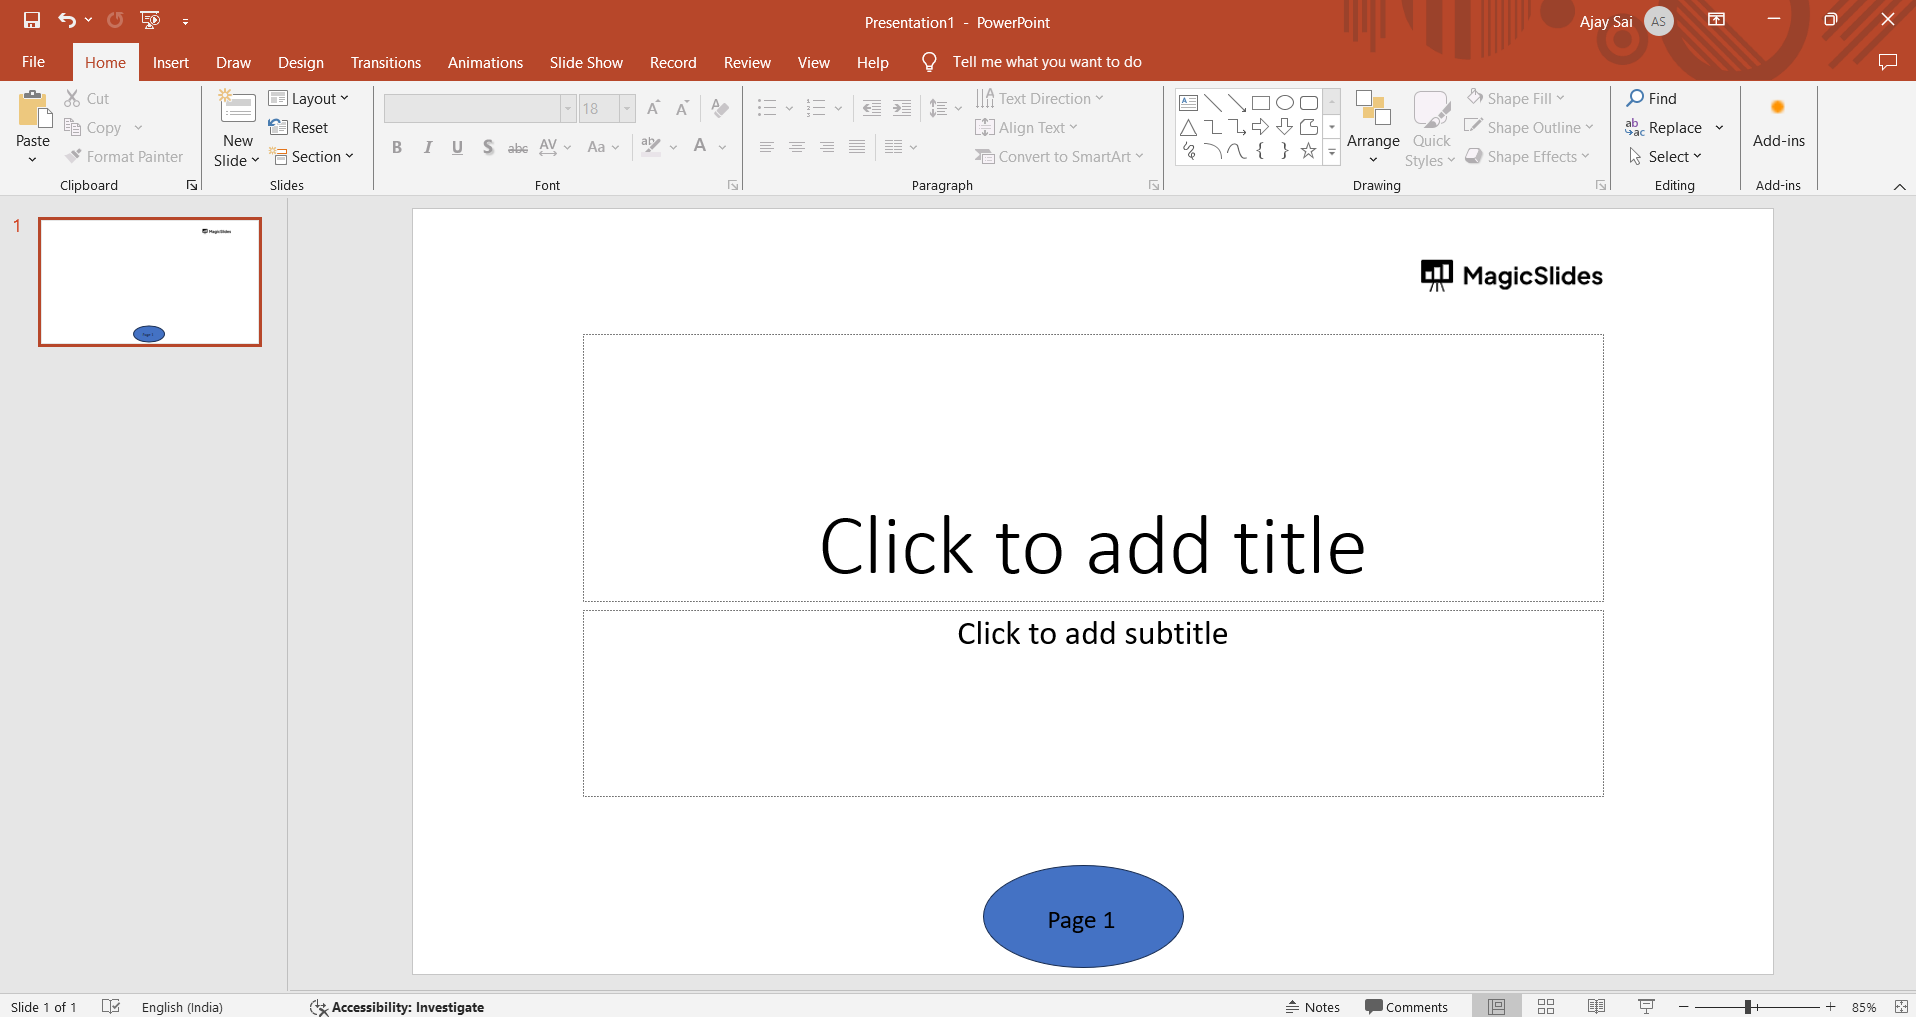This screenshot has height=1017, width=1916.
Task: Click the Paste clipboard icon
Action: [x=33, y=110]
